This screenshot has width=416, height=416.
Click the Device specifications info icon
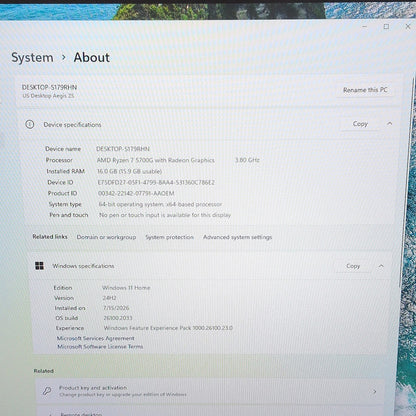(x=30, y=125)
